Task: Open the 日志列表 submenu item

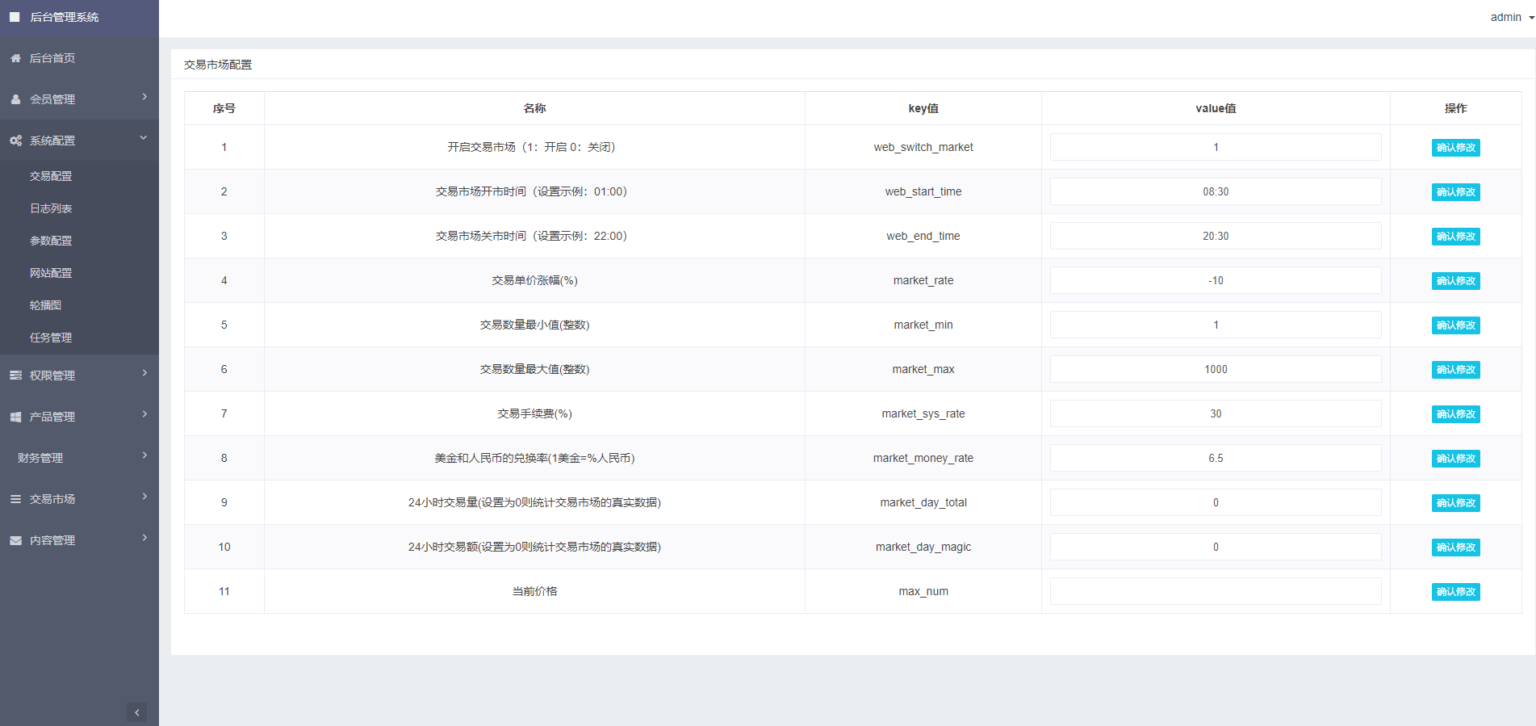Action: click(x=51, y=209)
